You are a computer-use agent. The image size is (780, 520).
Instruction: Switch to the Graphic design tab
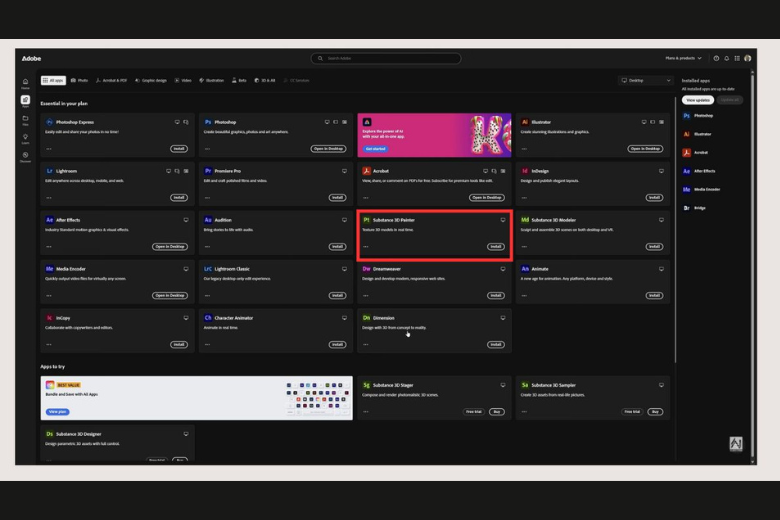[x=151, y=81]
